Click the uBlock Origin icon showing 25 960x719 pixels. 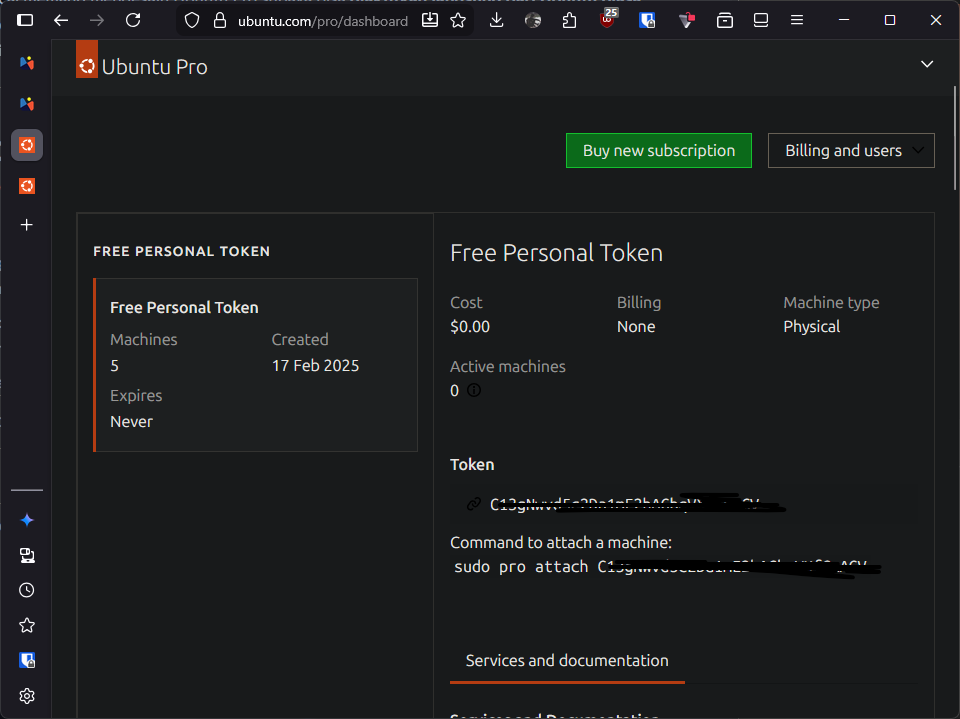pyautogui.click(x=608, y=20)
